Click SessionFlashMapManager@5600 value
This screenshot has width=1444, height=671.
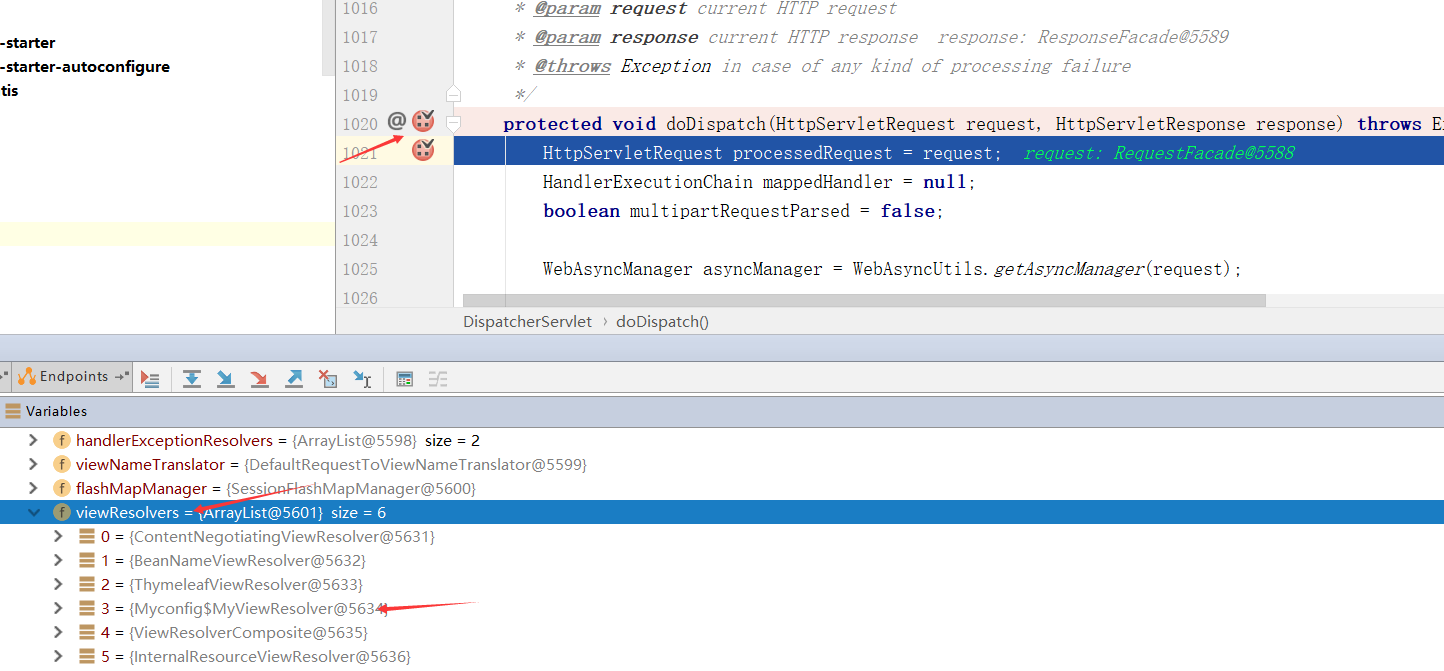tap(352, 489)
